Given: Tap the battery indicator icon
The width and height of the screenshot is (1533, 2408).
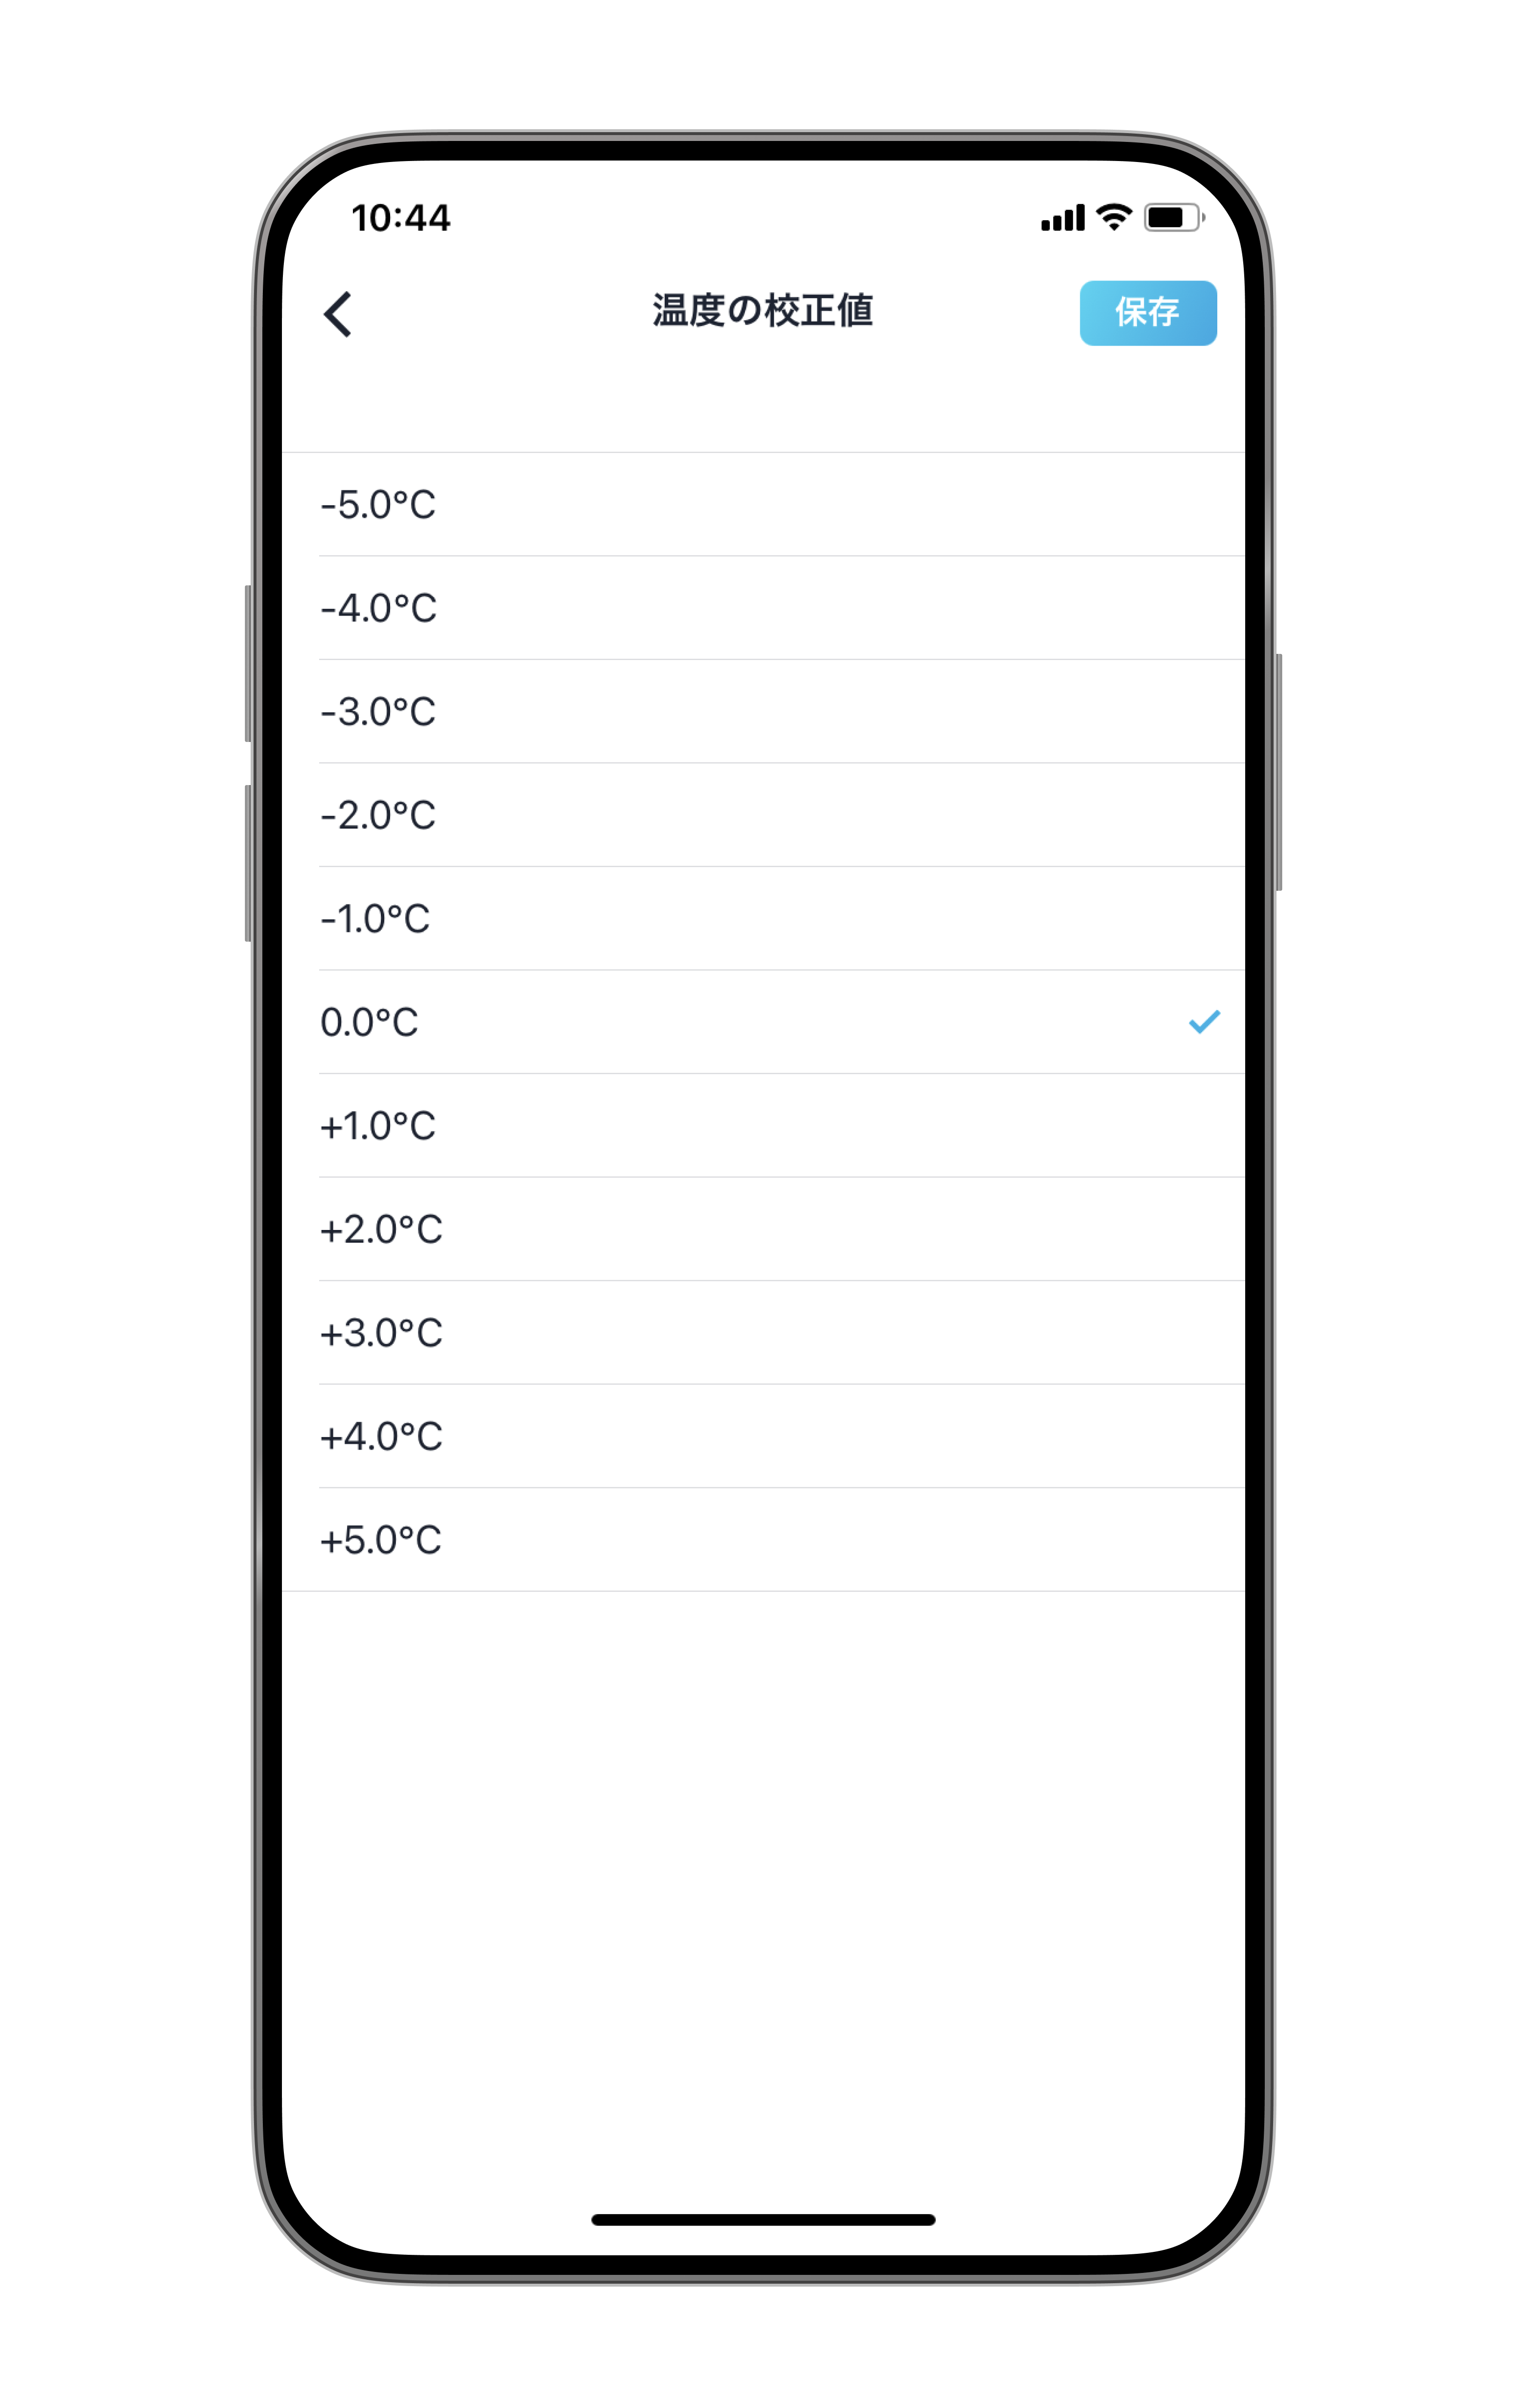Looking at the screenshot, I should tap(1174, 217).
